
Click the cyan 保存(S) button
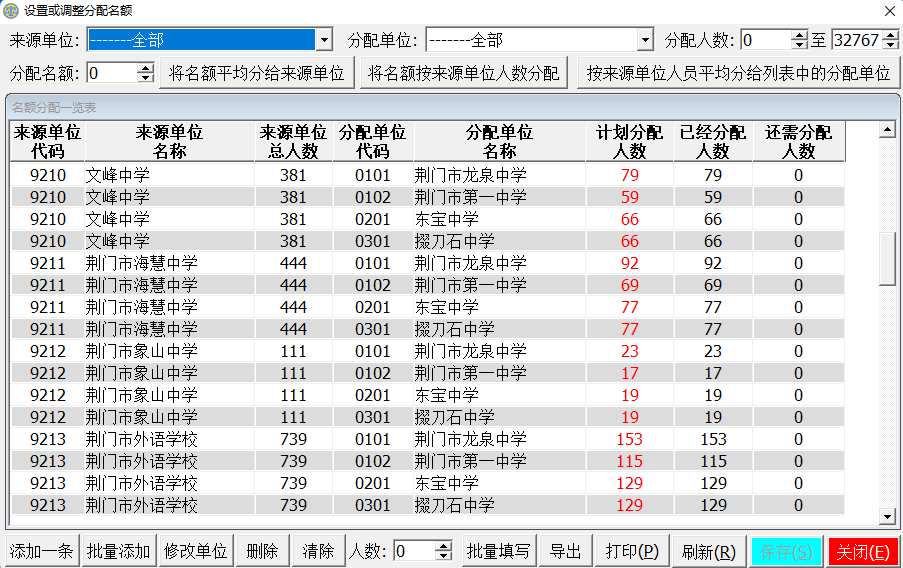786,552
